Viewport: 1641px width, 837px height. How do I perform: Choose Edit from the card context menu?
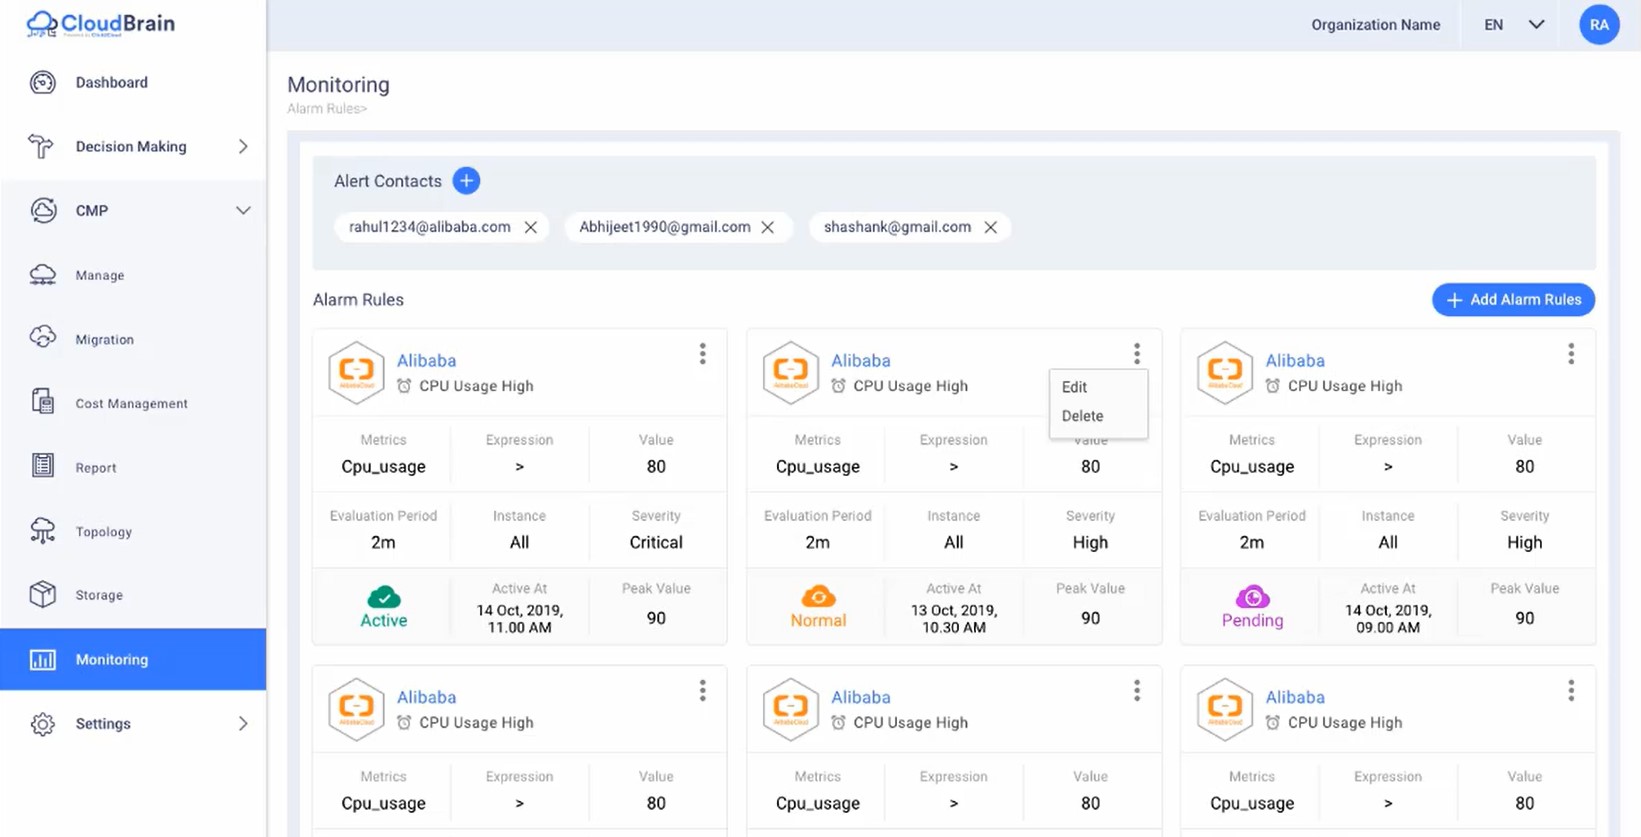(1075, 387)
